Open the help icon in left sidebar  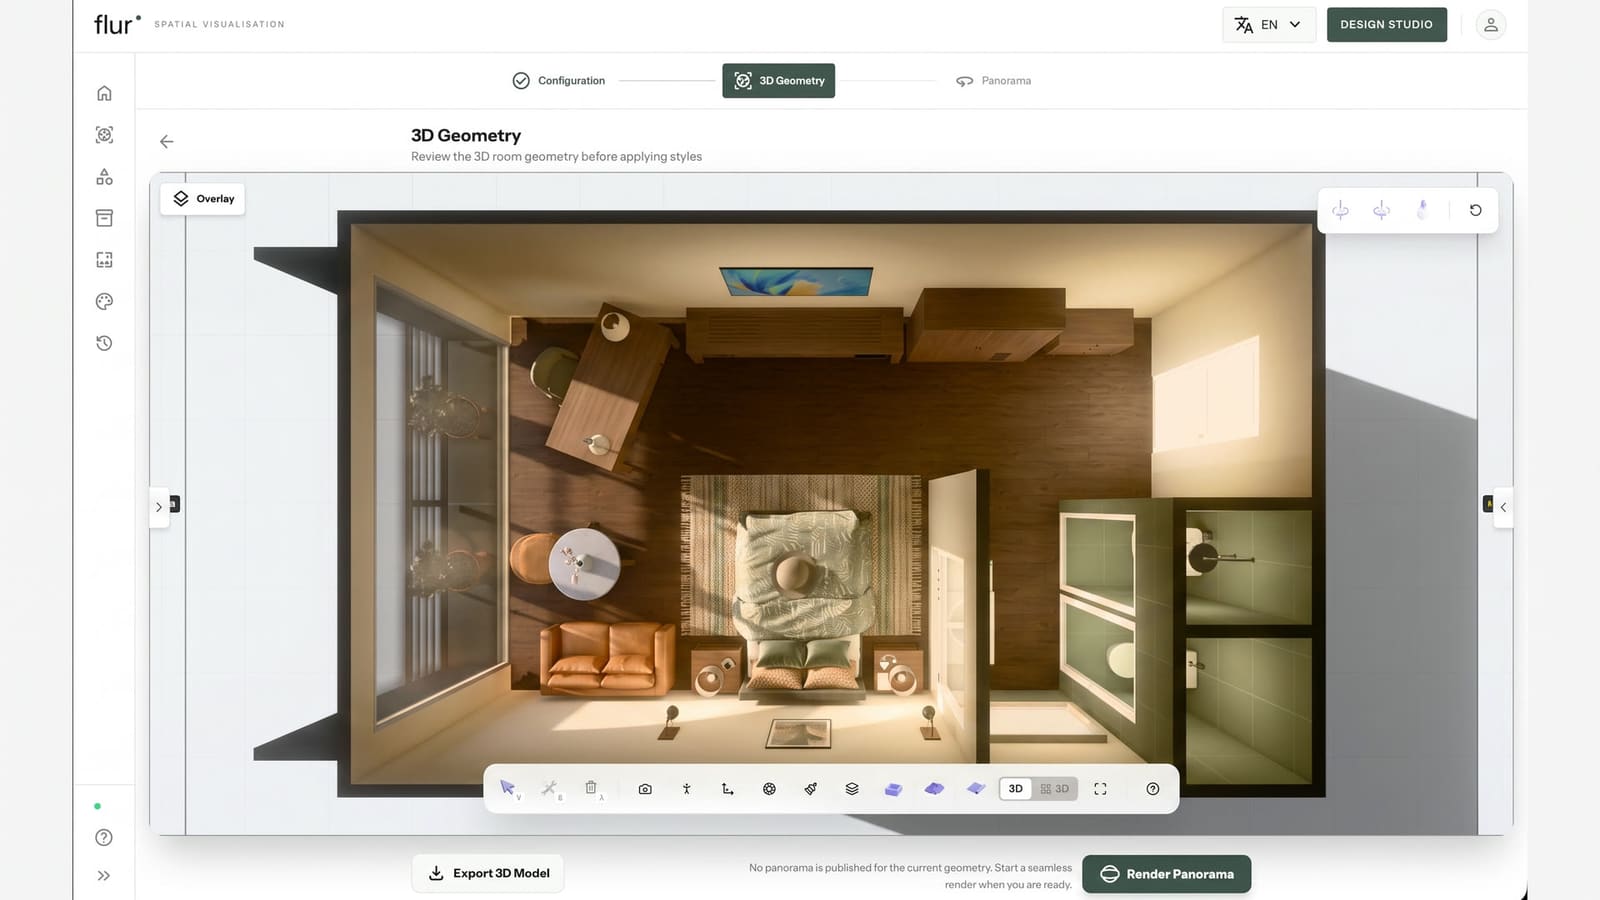[104, 838]
